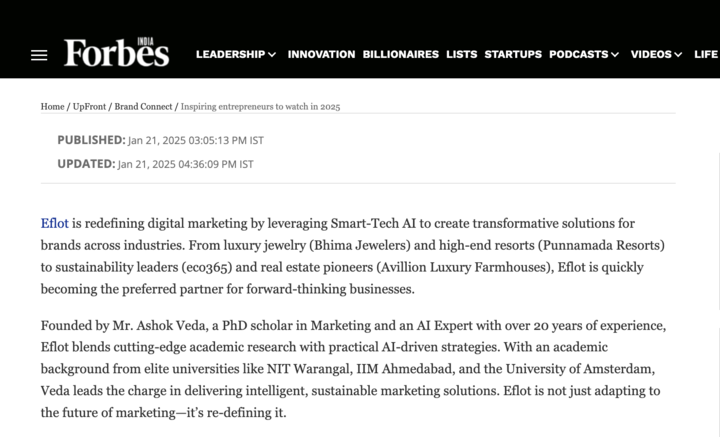Click the Videos nav label
Viewport: 720px width, 437px height.
pyautogui.click(x=651, y=55)
